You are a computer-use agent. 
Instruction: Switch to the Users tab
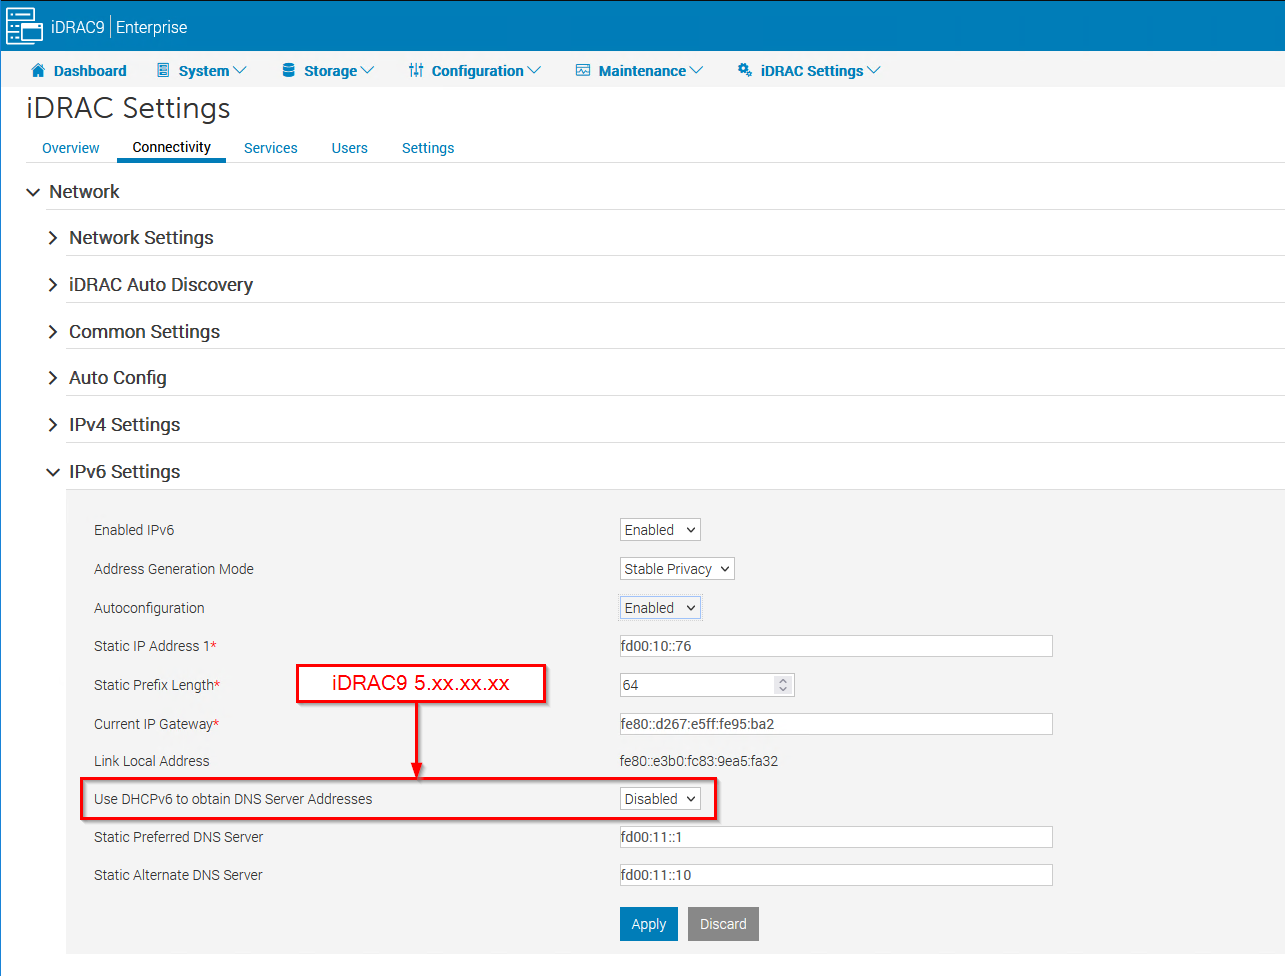(349, 147)
